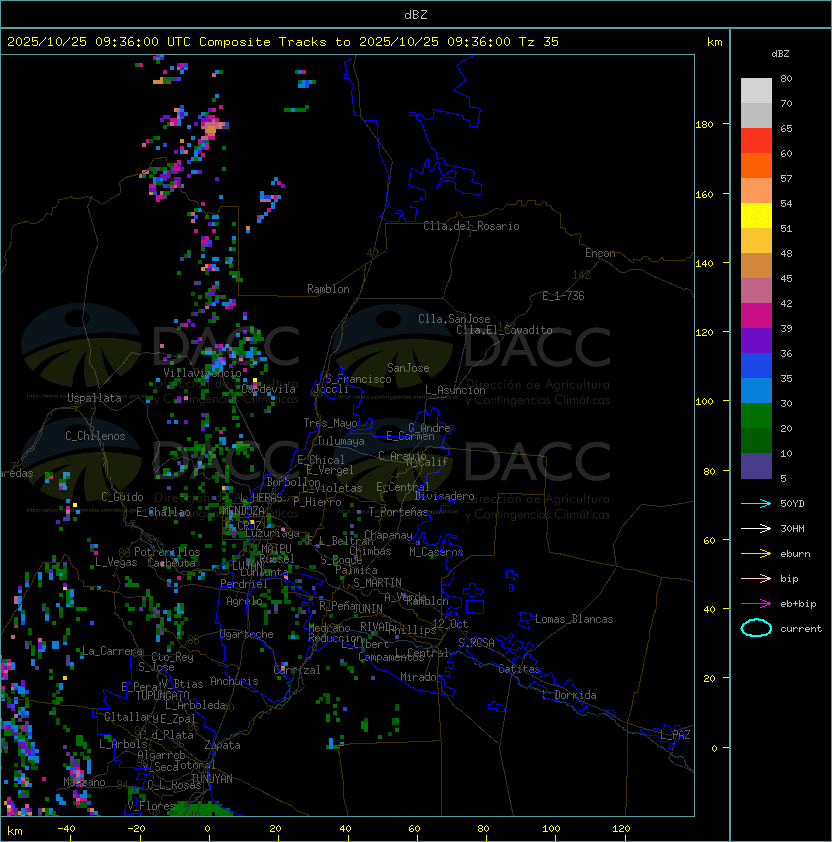Click legend label 'eb+bip'
Image resolution: width=832 pixels, height=842 pixels.
[x=798, y=604]
